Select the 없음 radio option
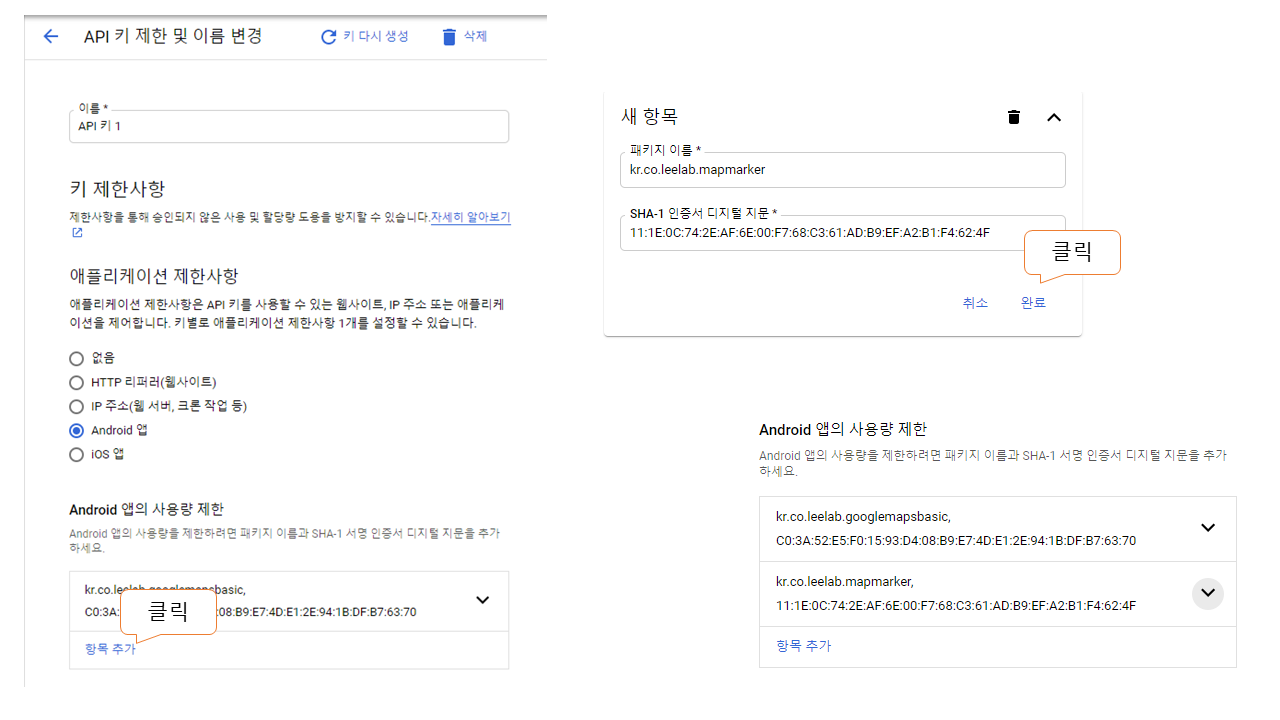This screenshot has width=1280, height=720. click(77, 358)
